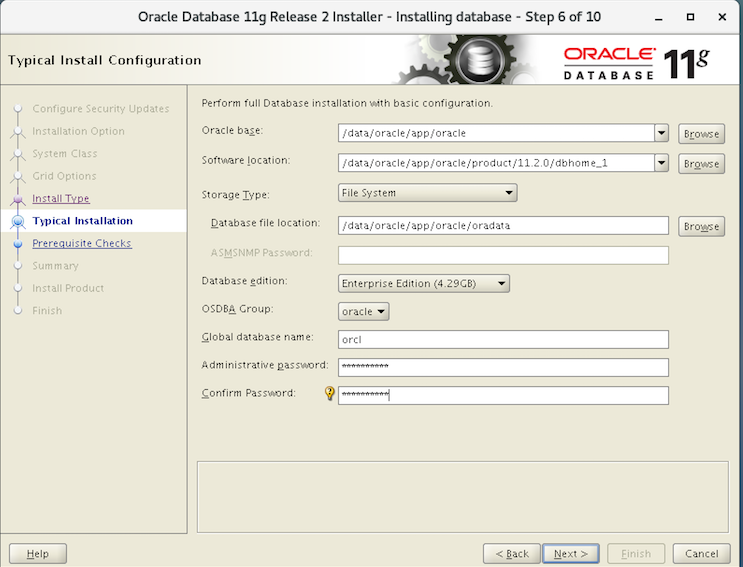Focus the Global database name field
The image size is (743, 567).
[503, 340]
